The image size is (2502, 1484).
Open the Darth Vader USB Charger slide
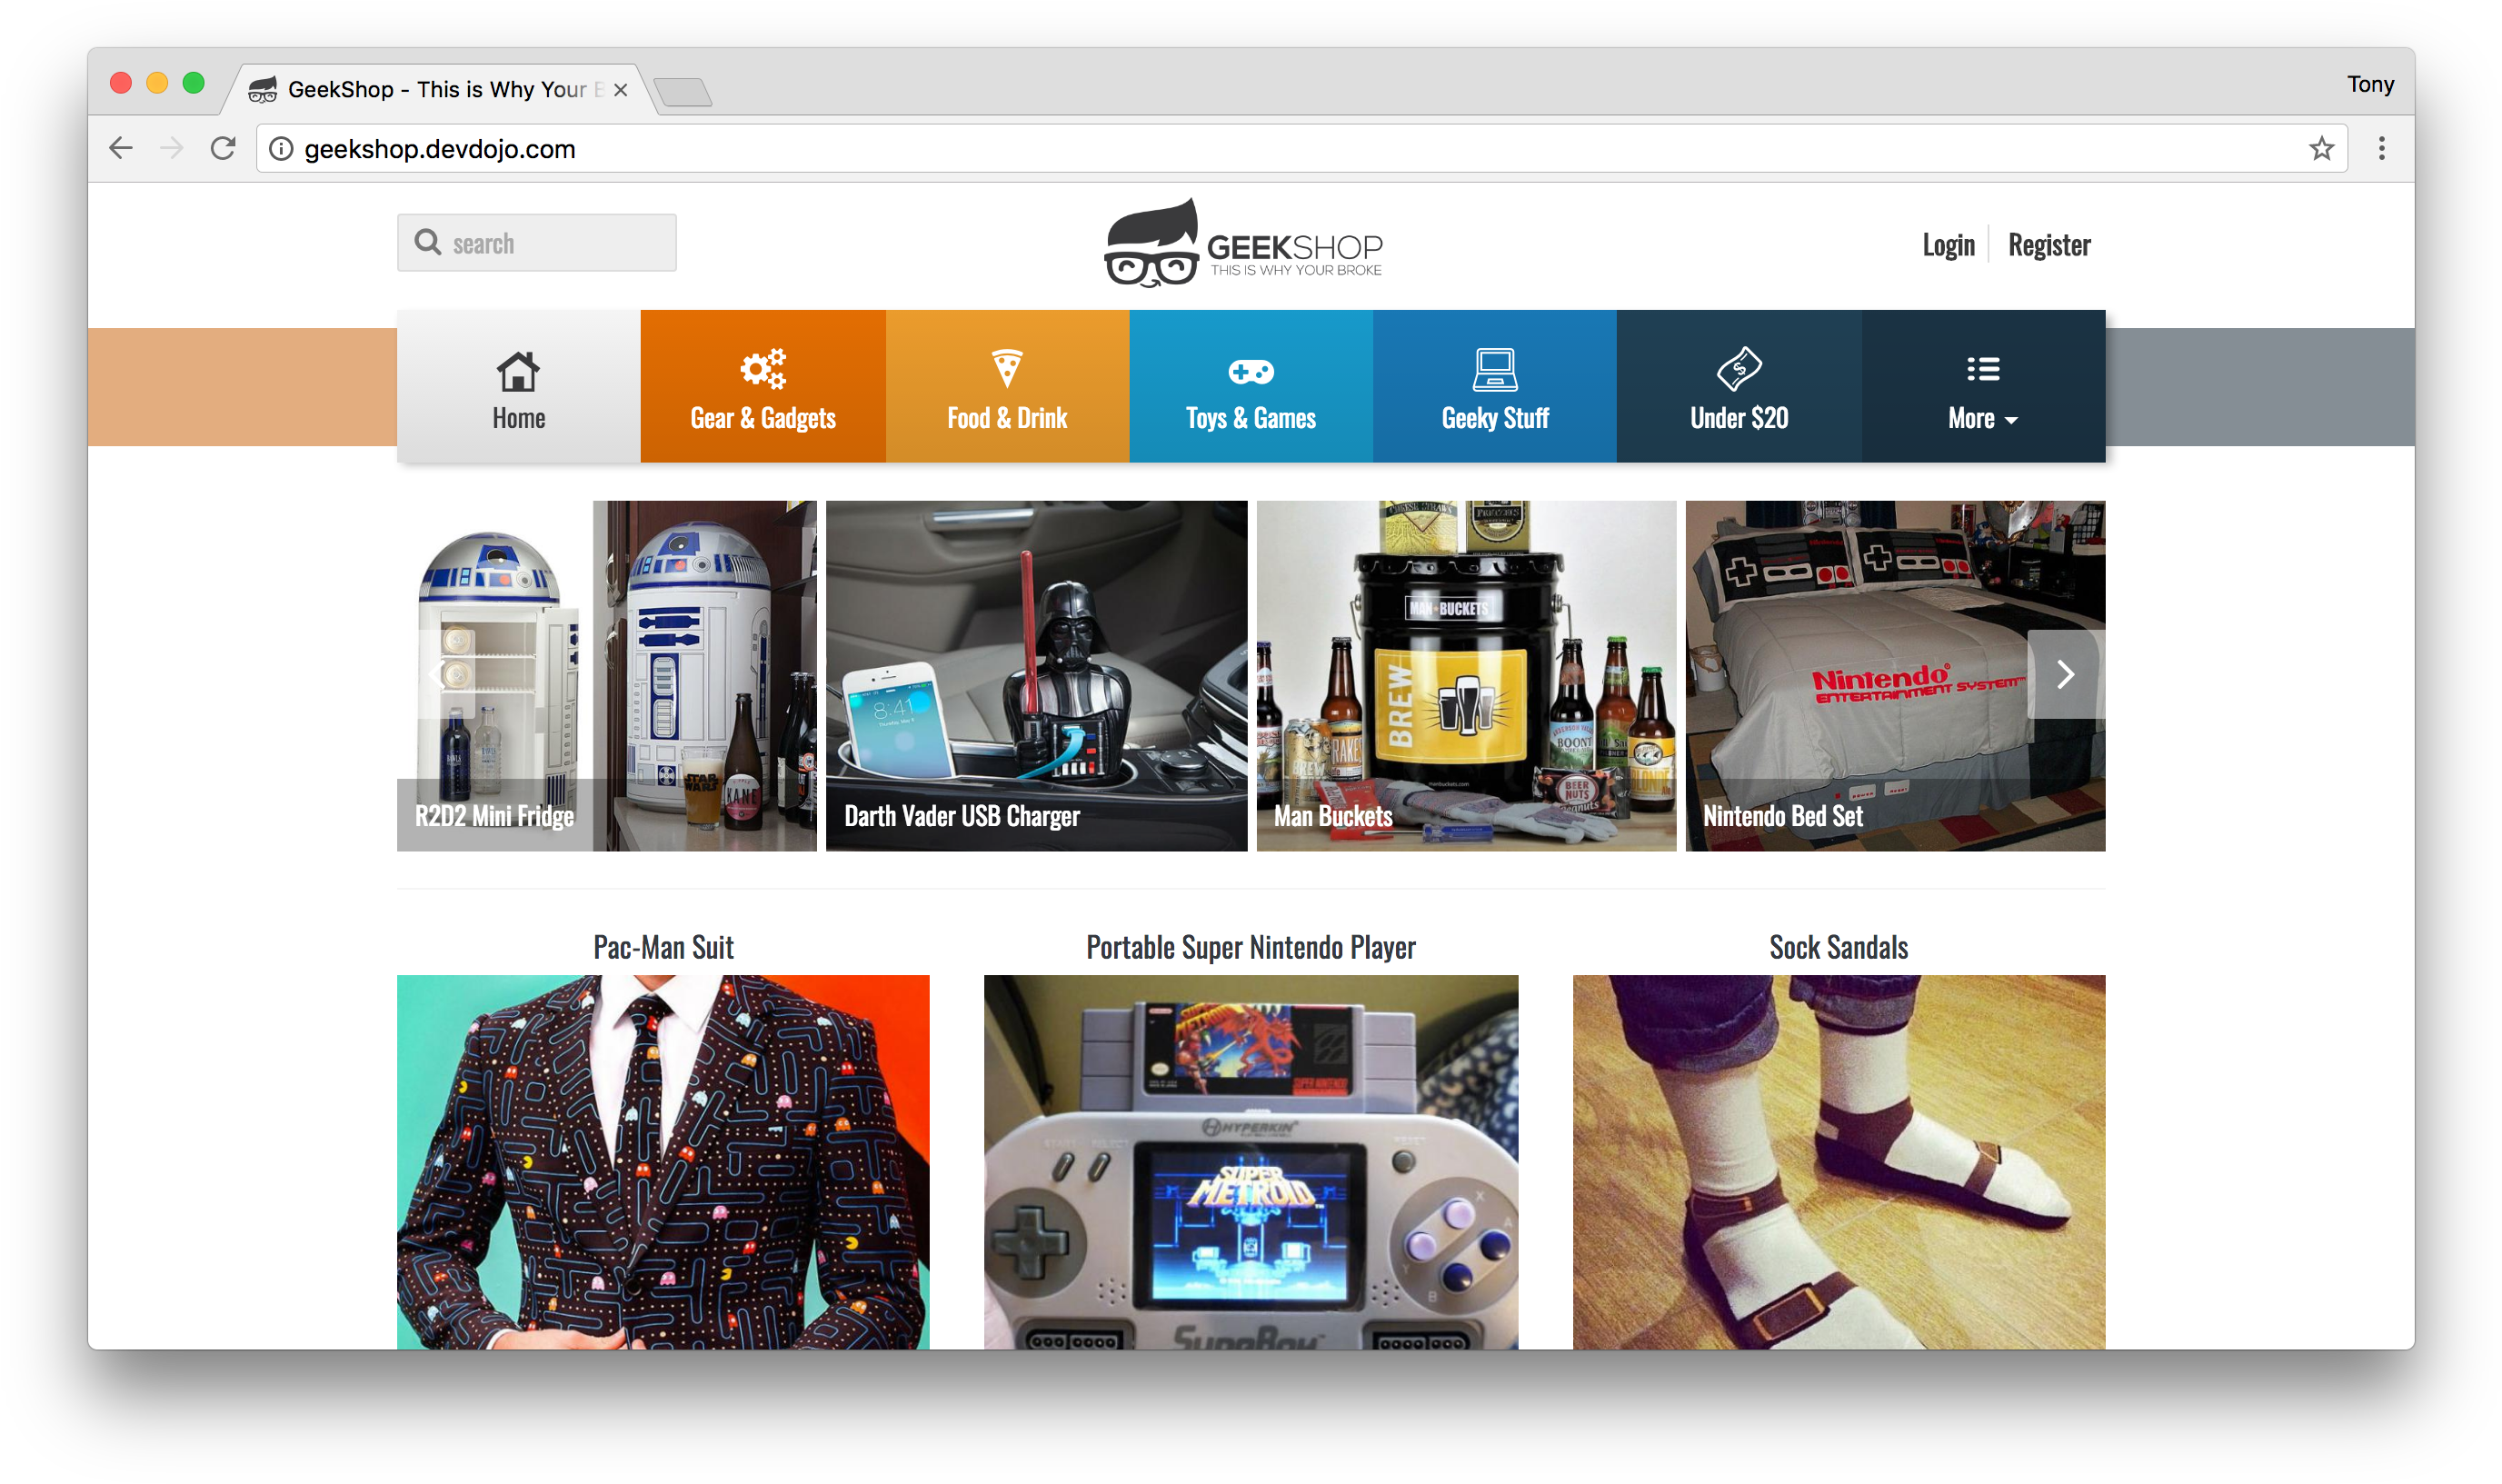tap(1036, 676)
